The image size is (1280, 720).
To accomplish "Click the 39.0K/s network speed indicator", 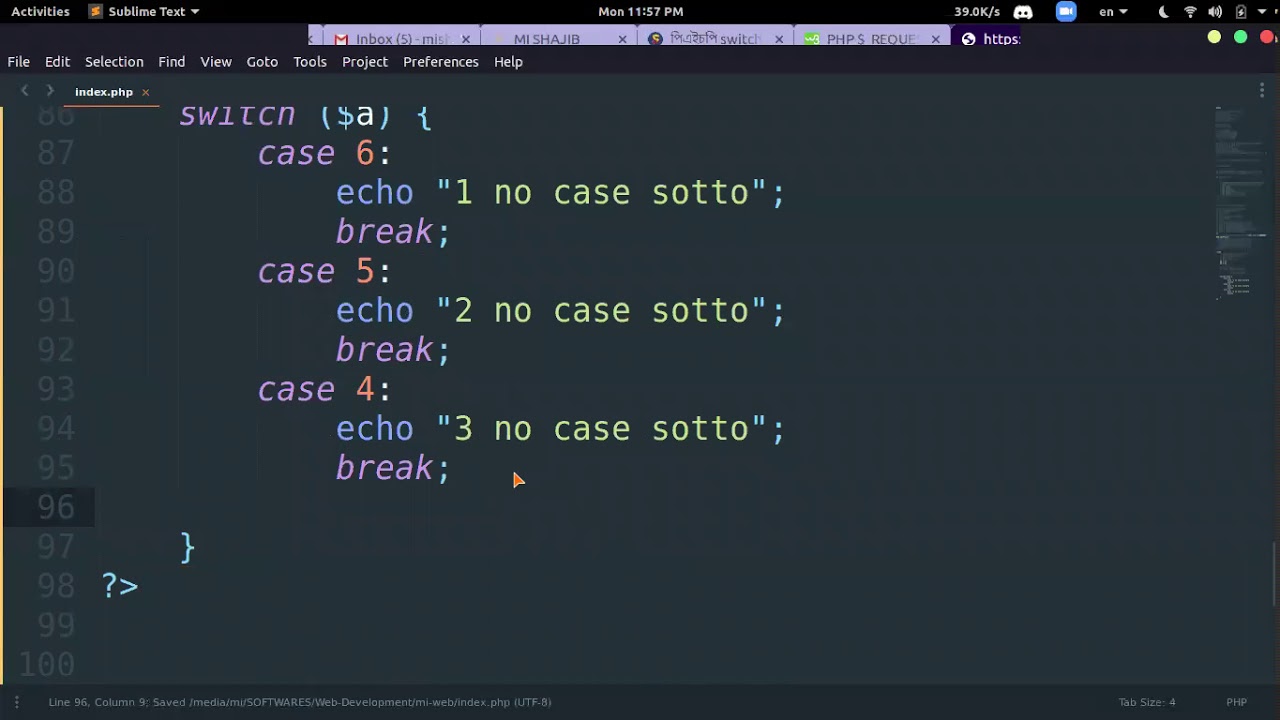I will [977, 11].
